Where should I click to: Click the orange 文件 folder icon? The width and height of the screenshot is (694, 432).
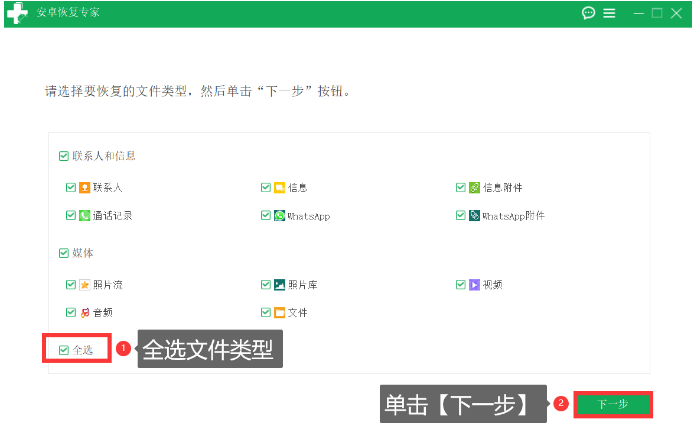point(280,312)
